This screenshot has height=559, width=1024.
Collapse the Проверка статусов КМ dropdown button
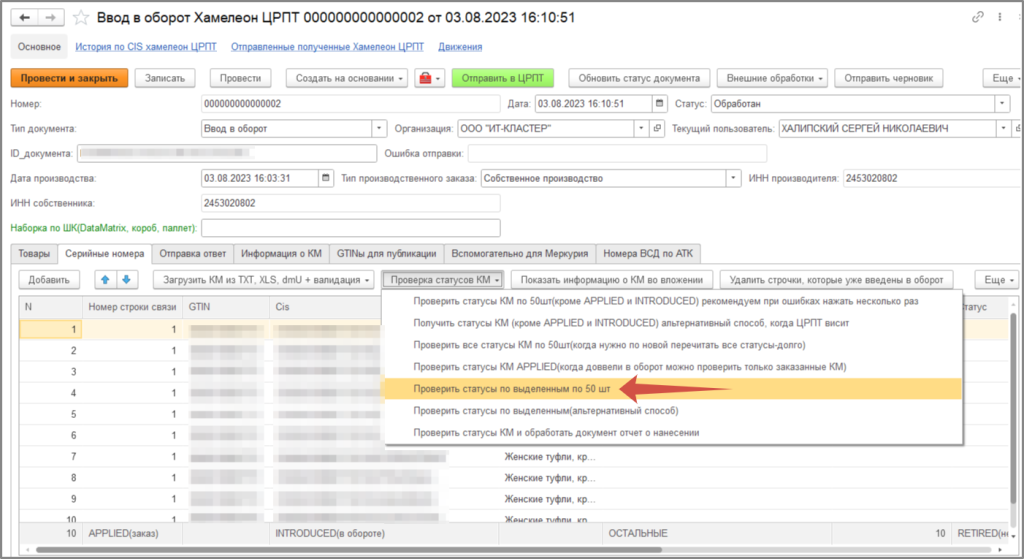tap(443, 280)
